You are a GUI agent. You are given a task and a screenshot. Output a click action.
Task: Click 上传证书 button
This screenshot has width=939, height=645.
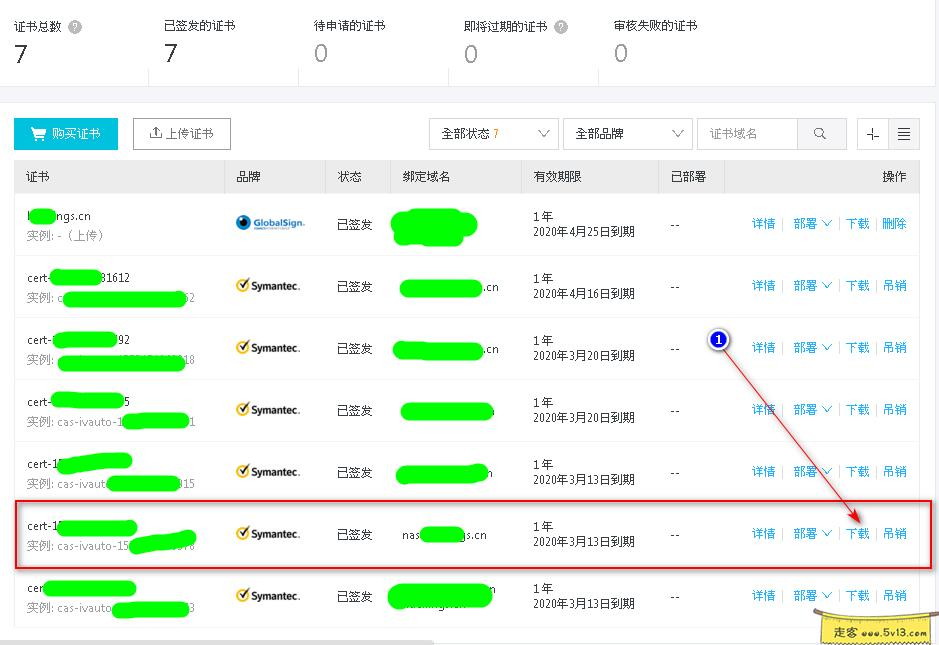[x=181, y=133]
